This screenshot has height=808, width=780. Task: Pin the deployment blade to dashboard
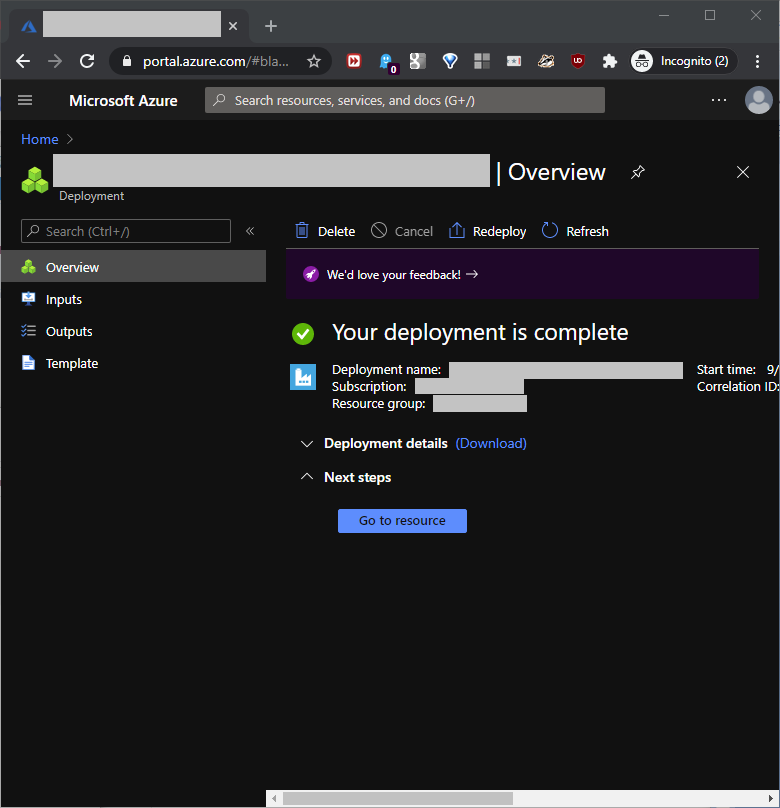pos(638,172)
